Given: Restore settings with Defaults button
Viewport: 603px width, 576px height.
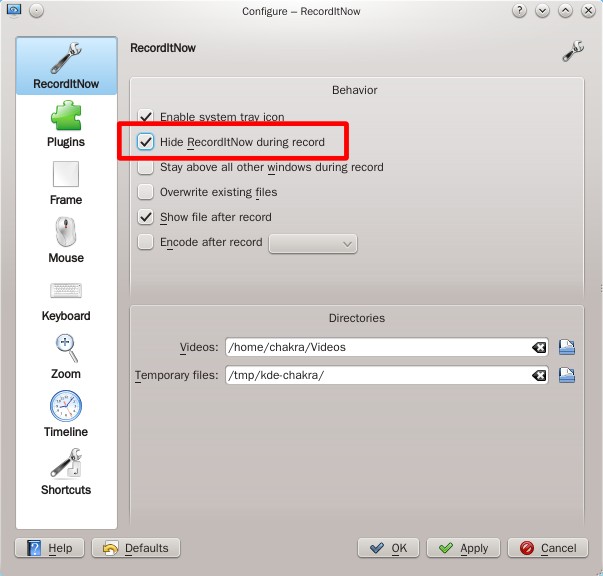Looking at the screenshot, I should pyautogui.click(x=136, y=548).
